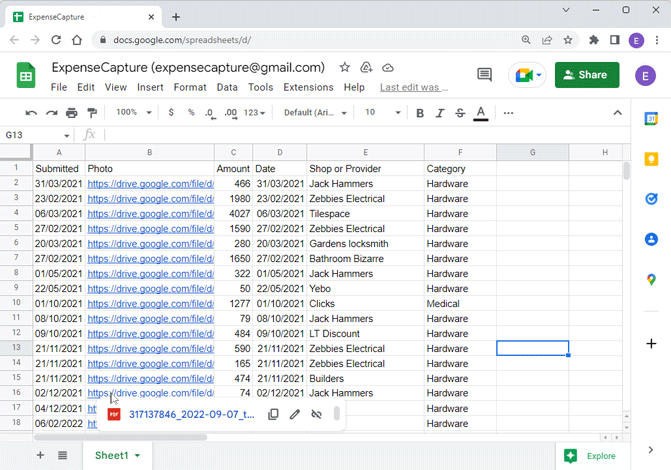This screenshot has height=470, width=671.
Task: Select the column G header
Action: coord(532,152)
